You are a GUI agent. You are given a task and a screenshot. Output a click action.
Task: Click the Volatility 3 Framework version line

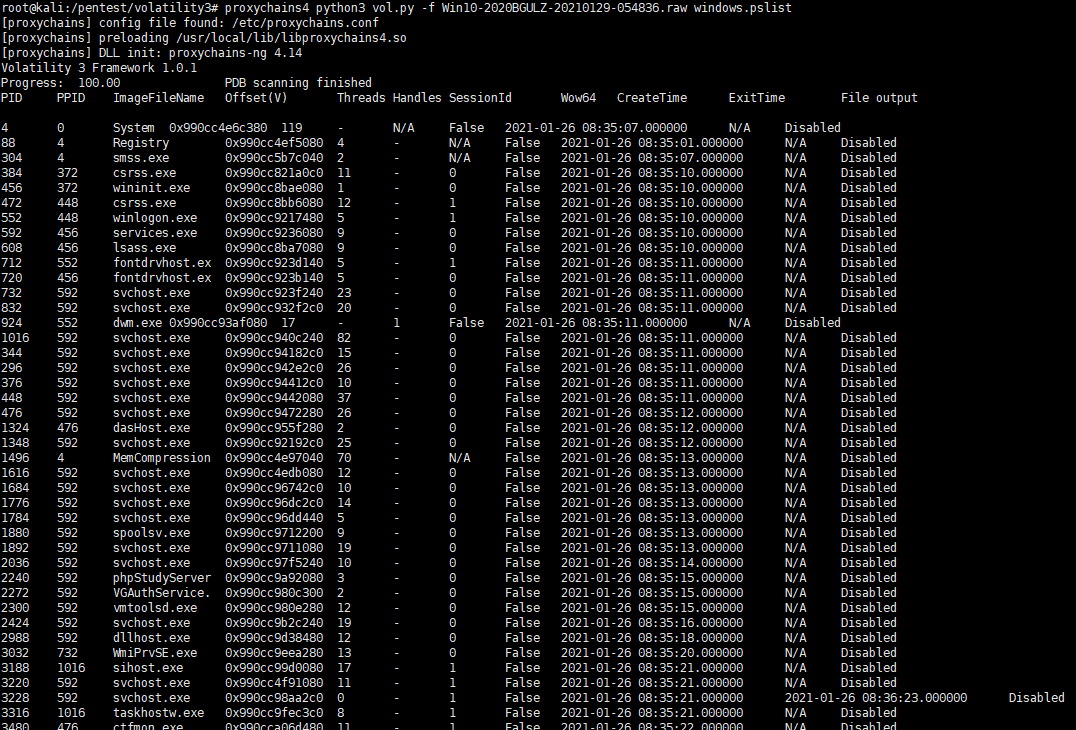(99, 68)
